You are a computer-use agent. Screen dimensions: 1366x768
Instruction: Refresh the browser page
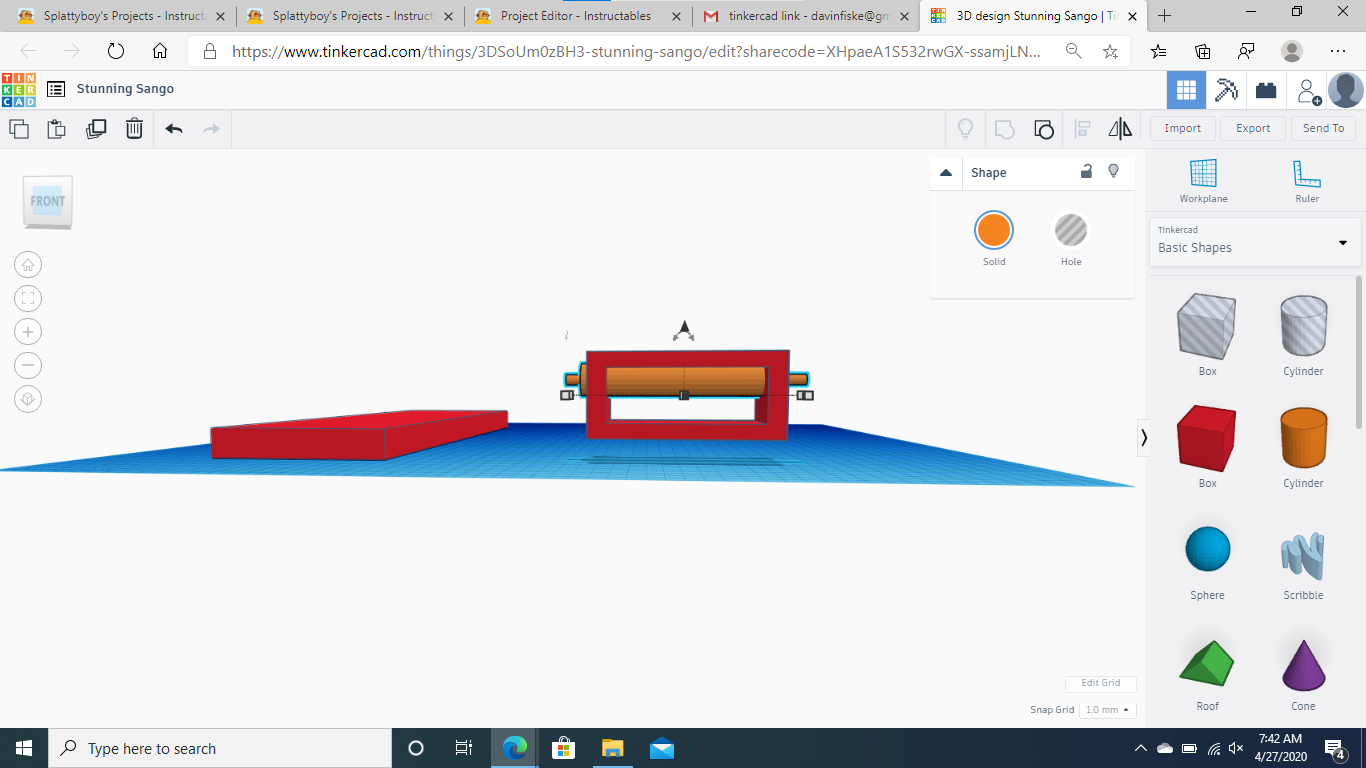point(115,51)
